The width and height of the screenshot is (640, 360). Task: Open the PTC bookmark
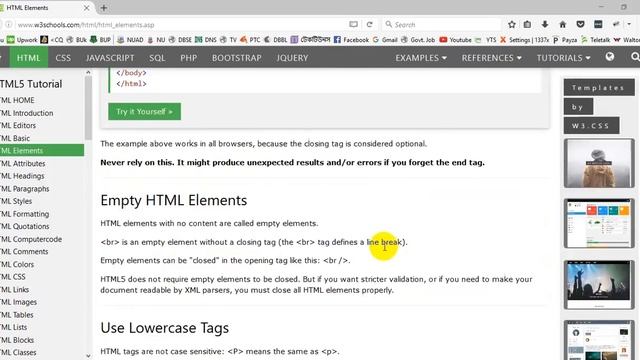[250, 40]
